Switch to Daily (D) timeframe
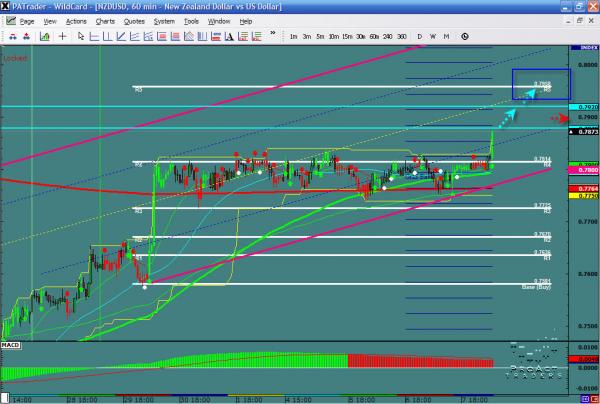This screenshot has height=404, width=600. [419, 37]
